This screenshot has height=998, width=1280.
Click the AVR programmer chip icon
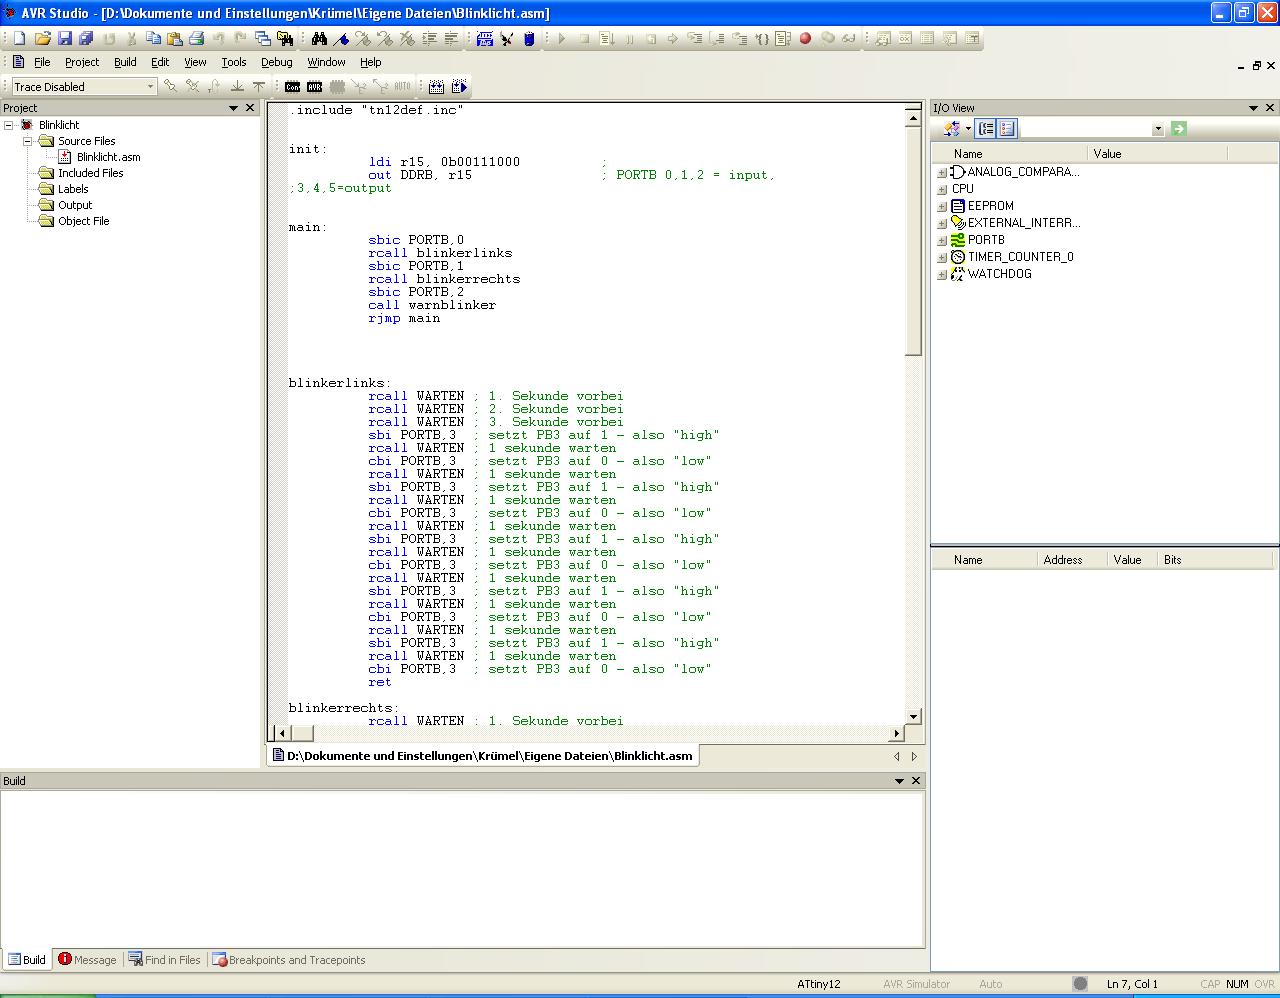[314, 87]
